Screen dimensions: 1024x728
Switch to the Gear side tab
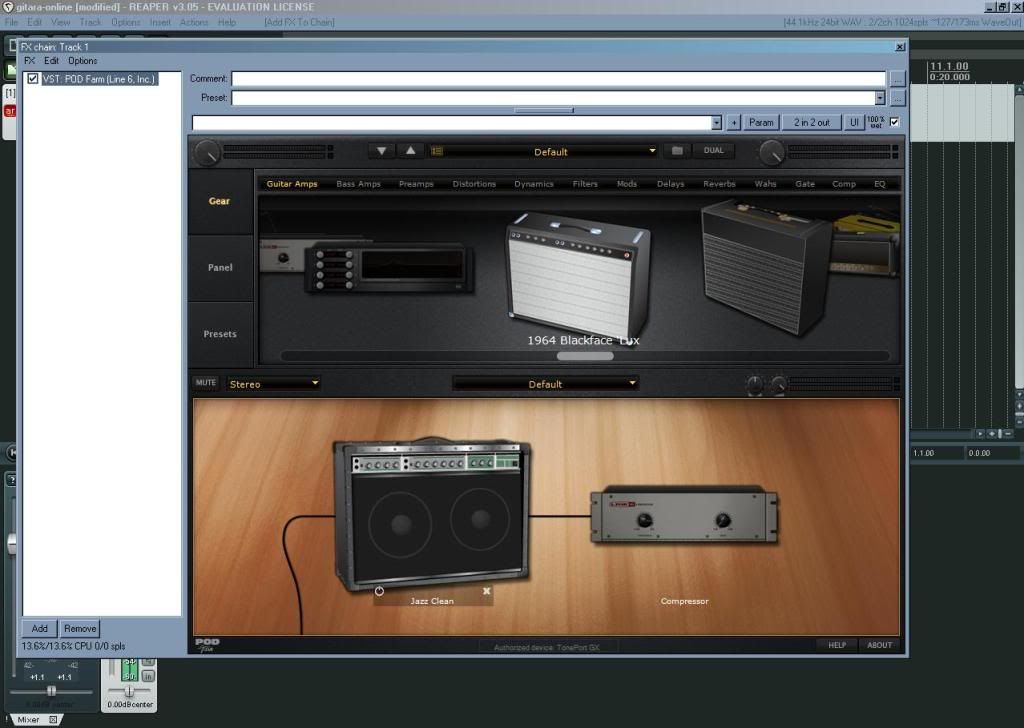tap(219, 201)
